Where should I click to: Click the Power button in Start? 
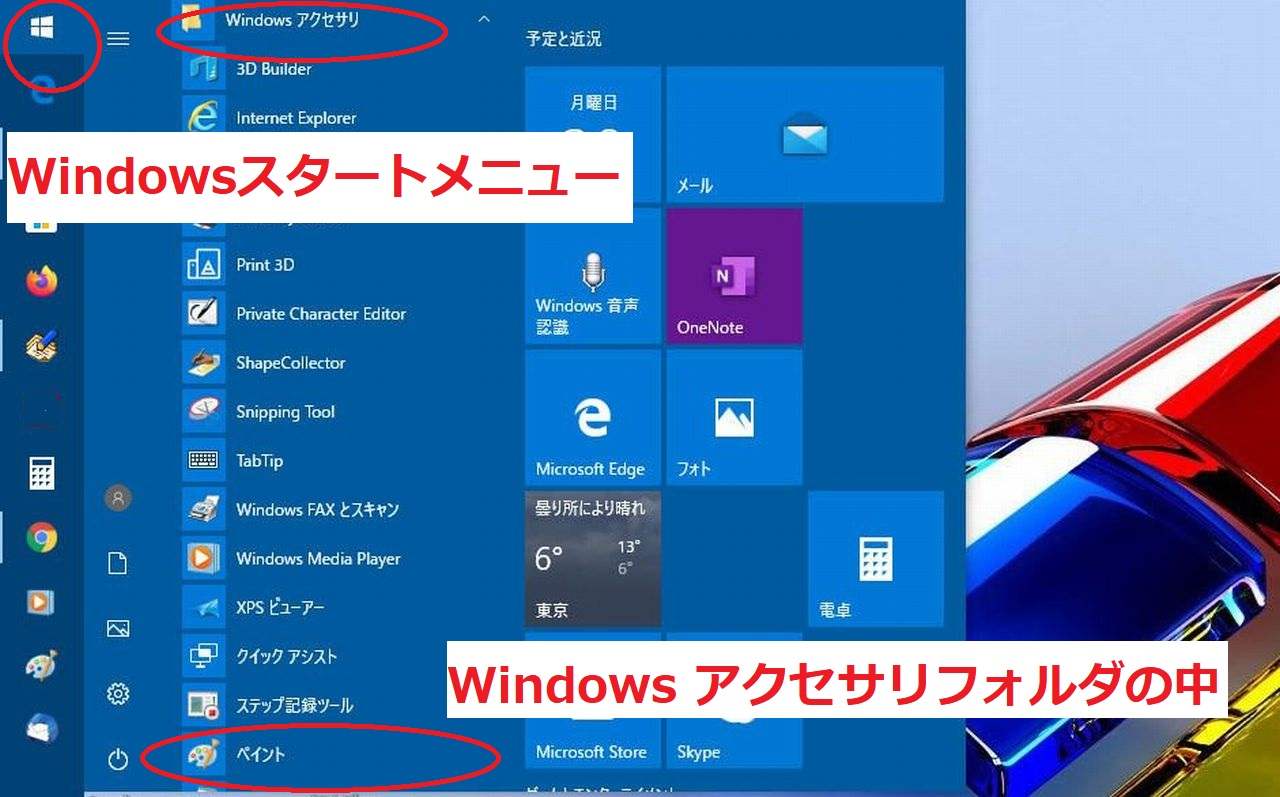pos(118,760)
